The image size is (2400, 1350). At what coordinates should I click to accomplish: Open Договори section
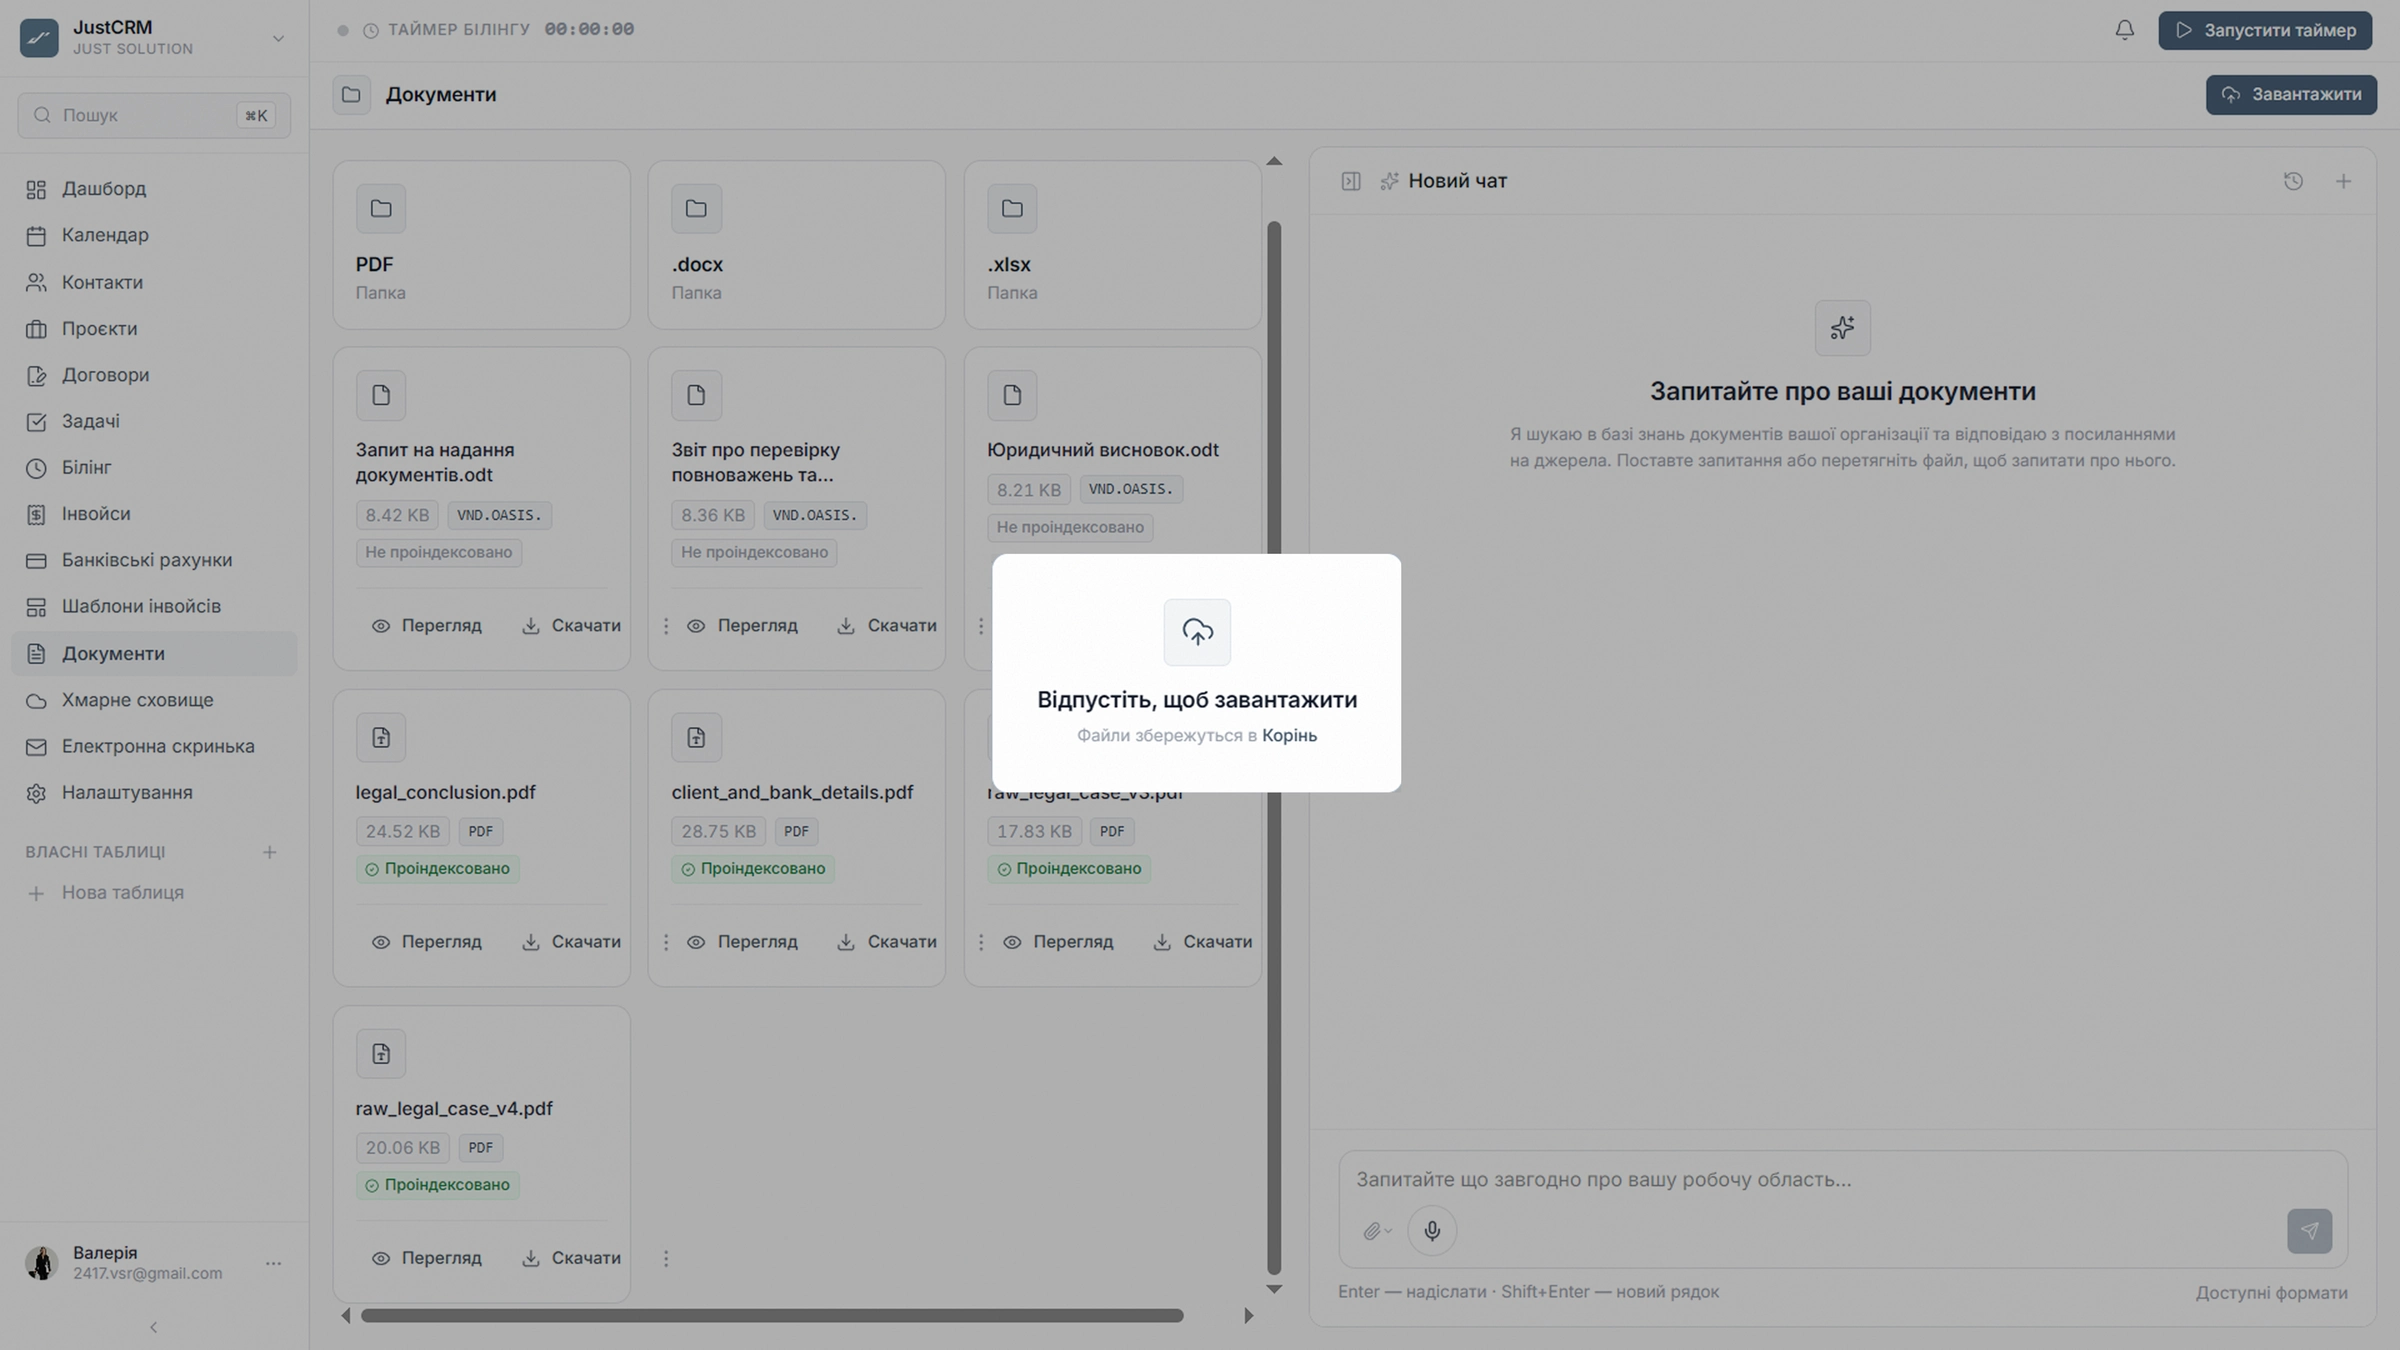coord(154,375)
